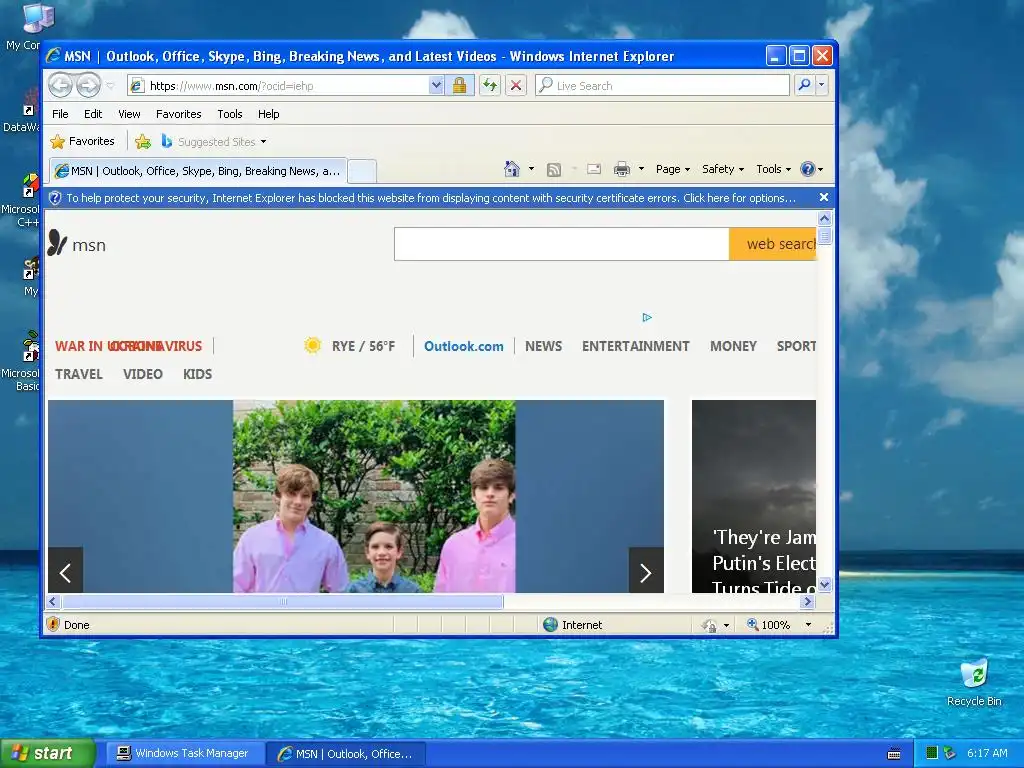1024x768 pixels.
Task: Click the vertical scrollbar up arrow
Action: (x=824, y=219)
